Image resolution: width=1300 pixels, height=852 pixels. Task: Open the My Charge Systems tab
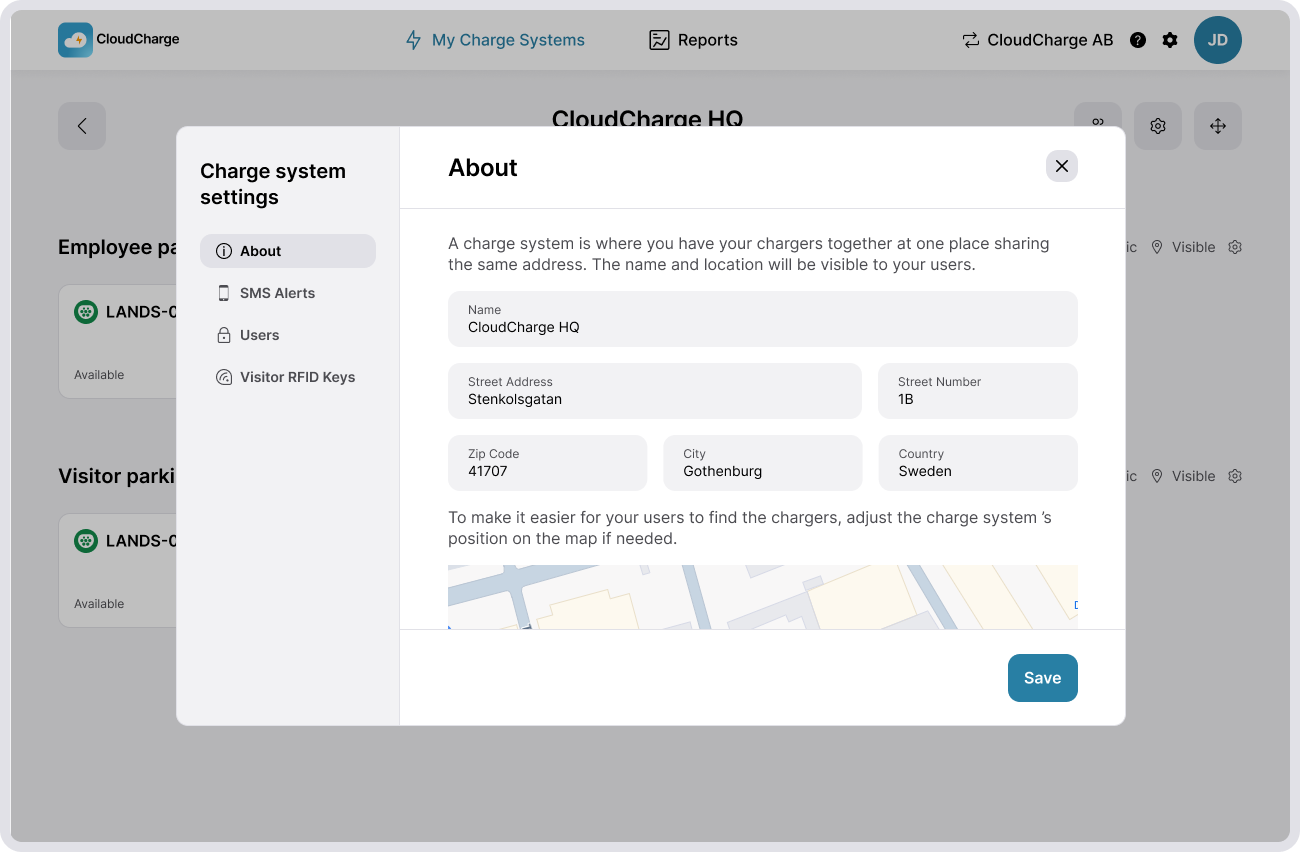(495, 40)
